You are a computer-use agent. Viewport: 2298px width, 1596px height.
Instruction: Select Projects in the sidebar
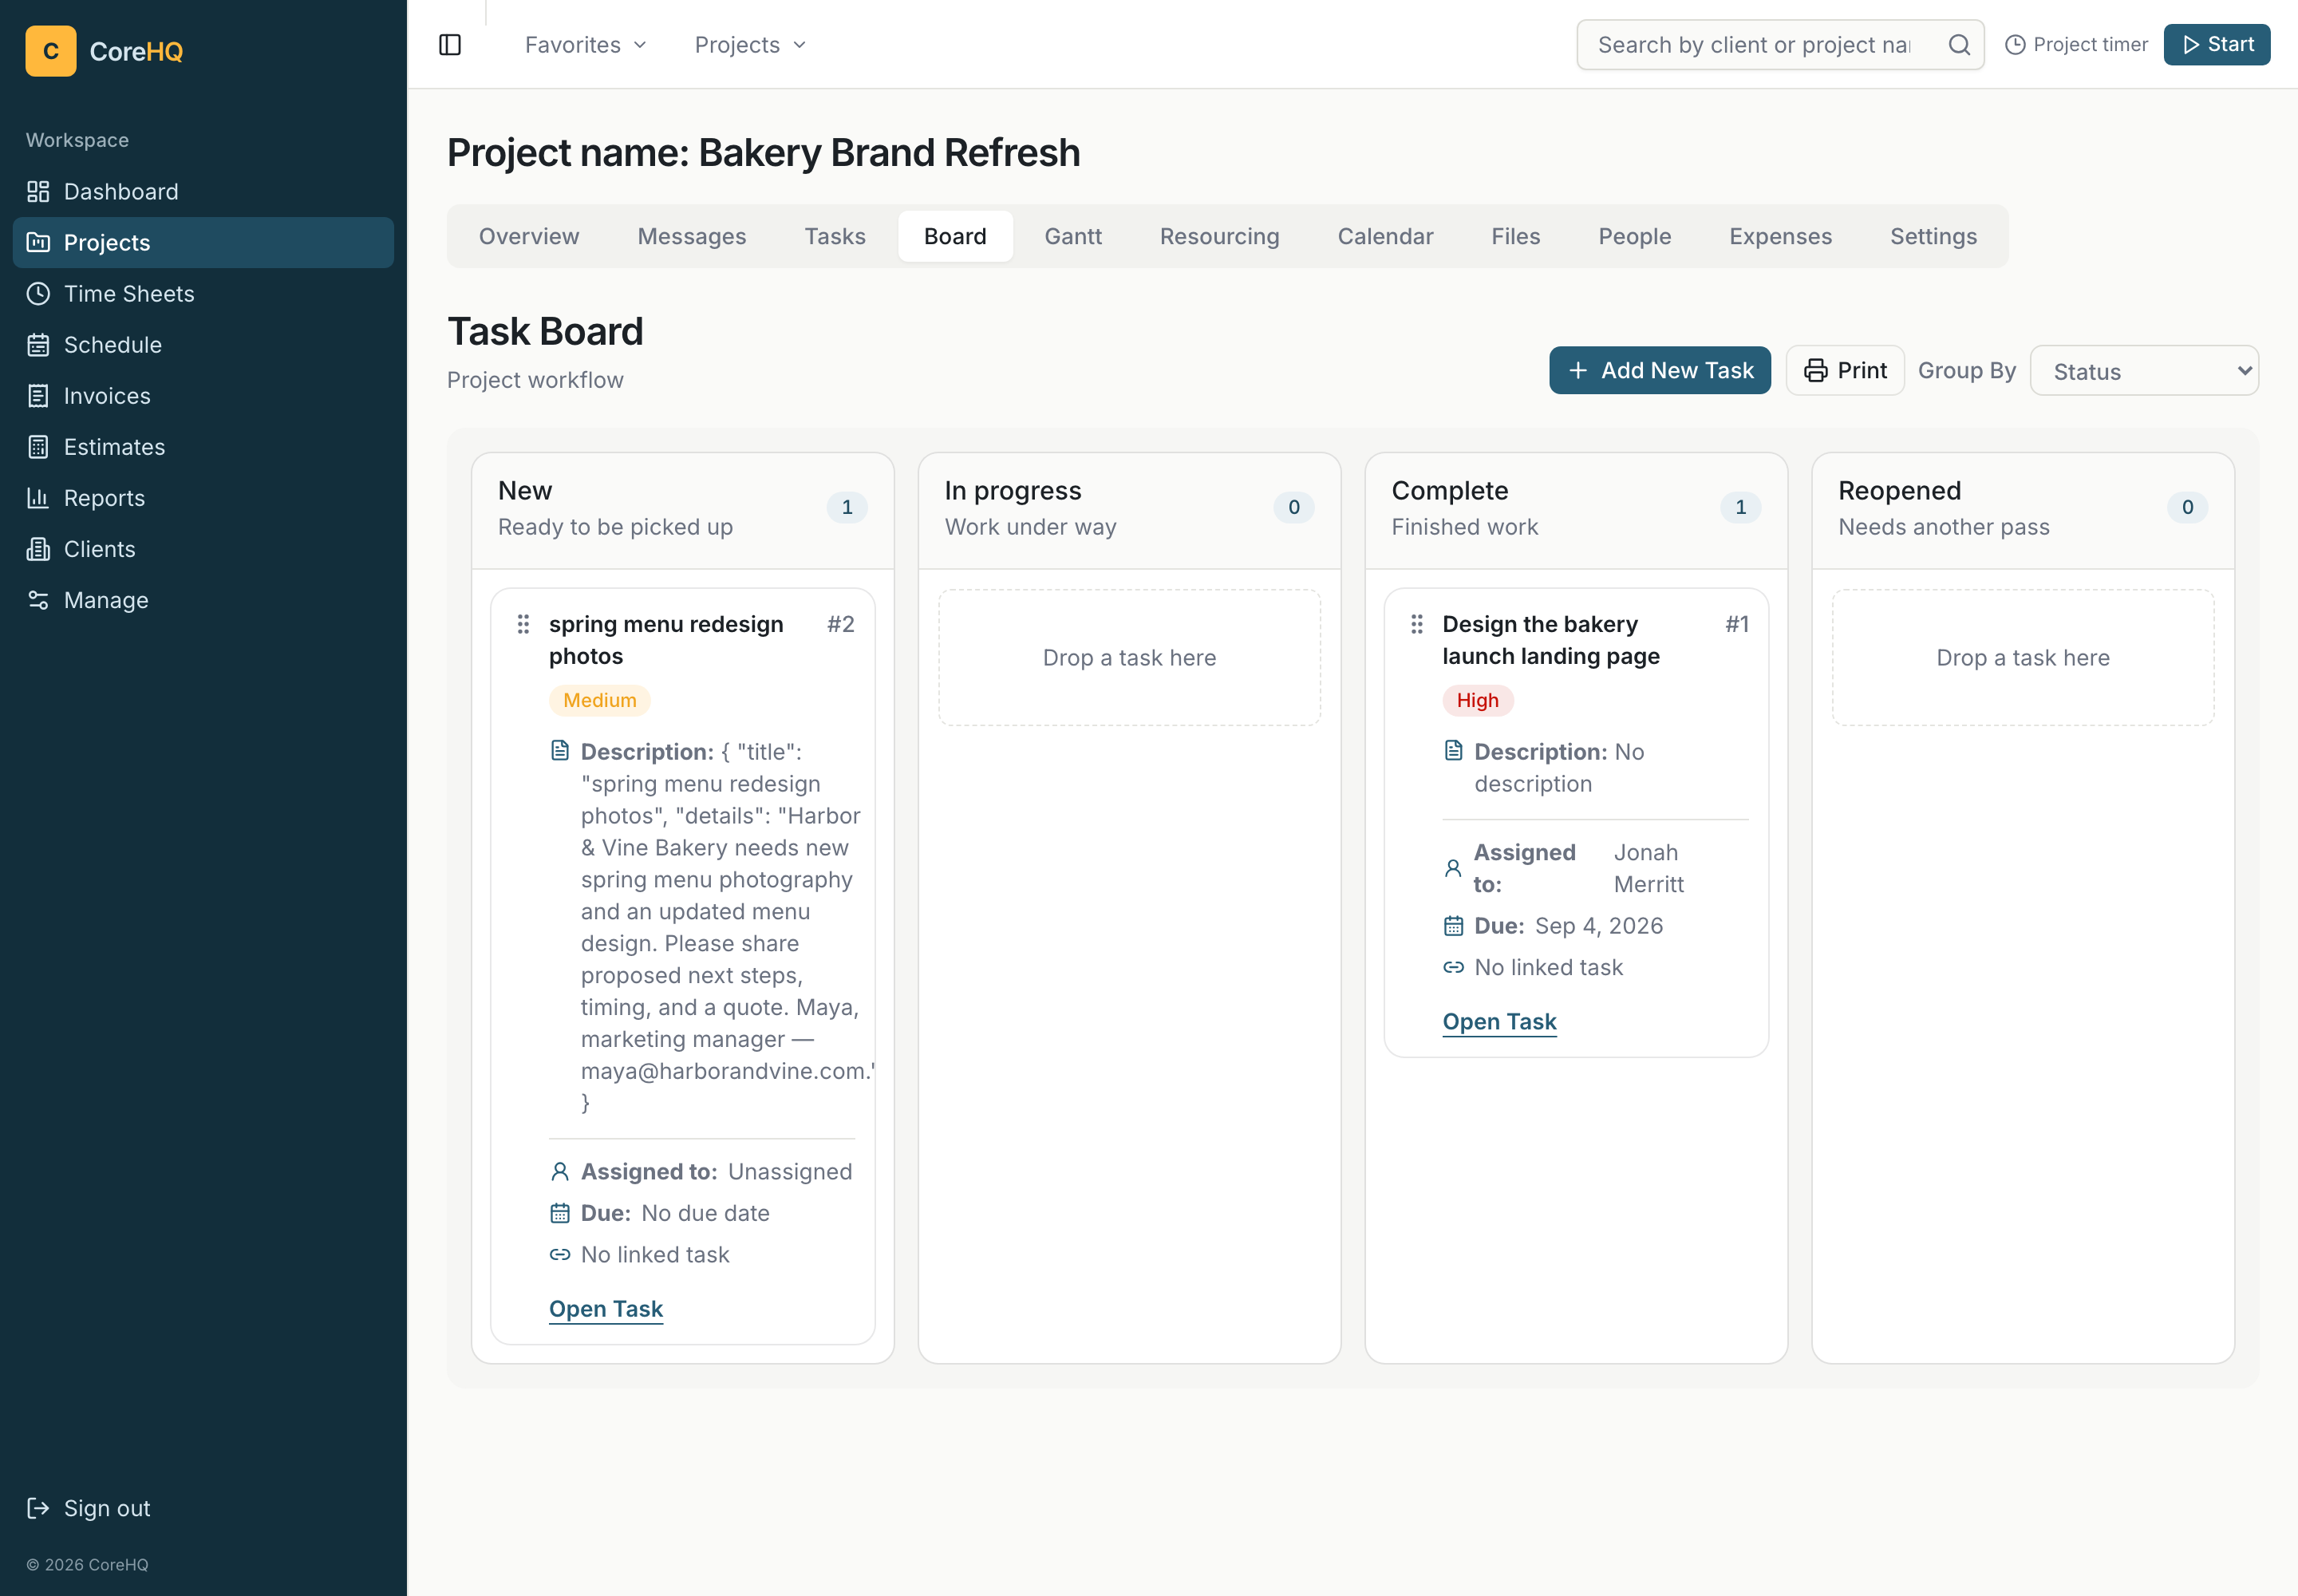point(203,242)
